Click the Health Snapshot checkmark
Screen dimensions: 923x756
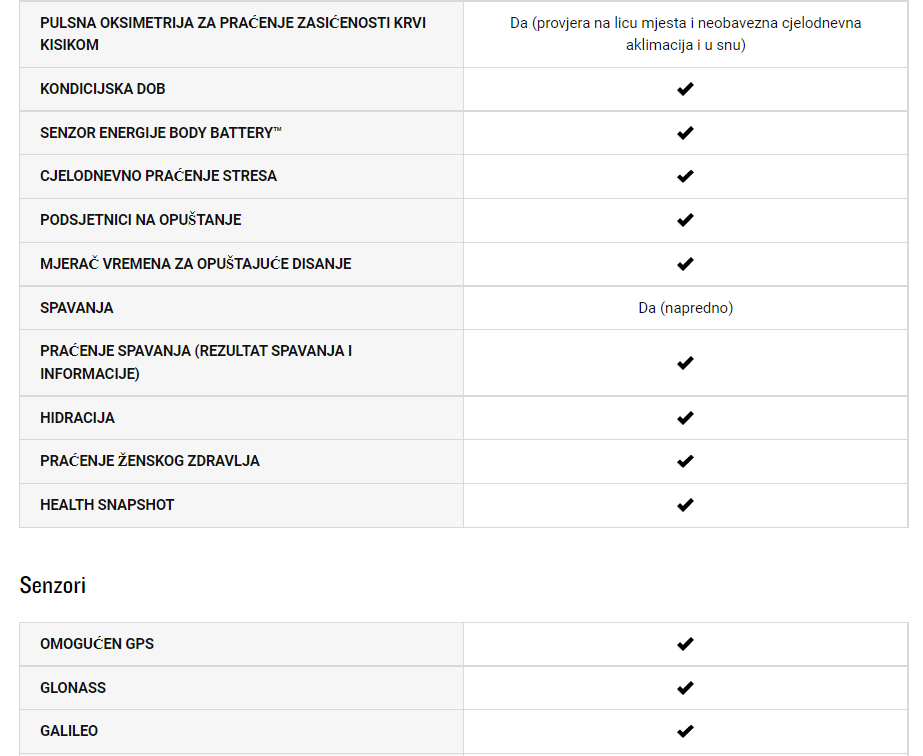click(685, 505)
